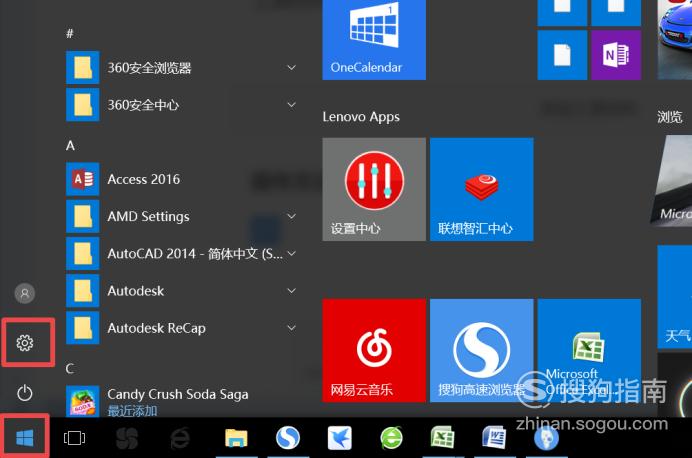Open File Explorer from the taskbar
This screenshot has height=458, width=692.
tap(236, 439)
